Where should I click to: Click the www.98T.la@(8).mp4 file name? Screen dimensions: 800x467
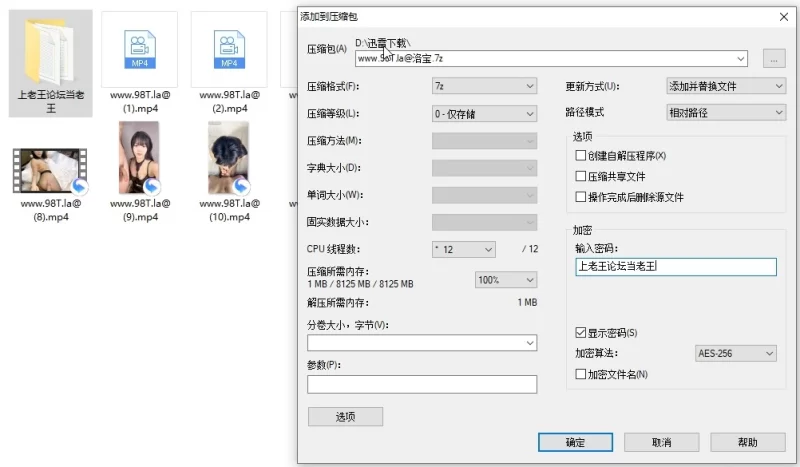pos(51,210)
